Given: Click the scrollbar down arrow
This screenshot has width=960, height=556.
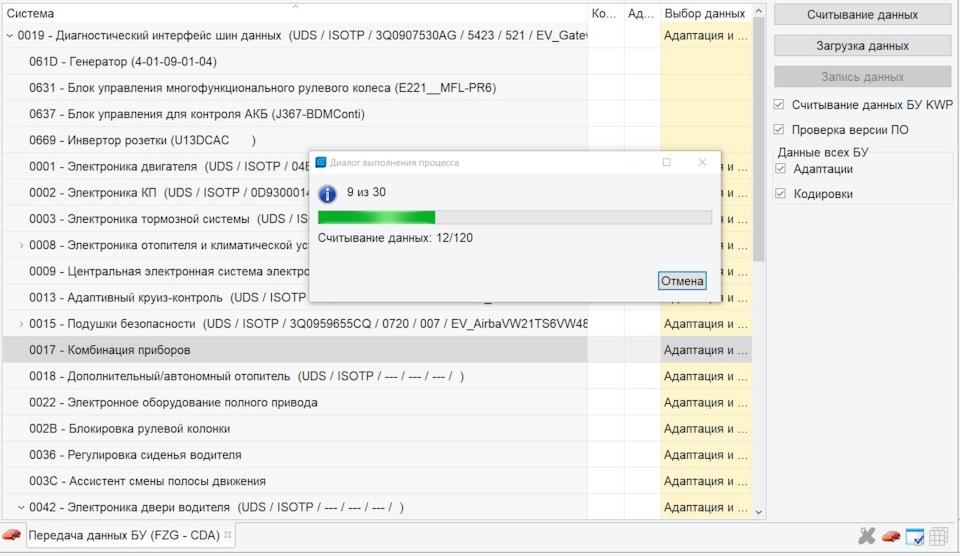Looking at the screenshot, I should (x=759, y=513).
